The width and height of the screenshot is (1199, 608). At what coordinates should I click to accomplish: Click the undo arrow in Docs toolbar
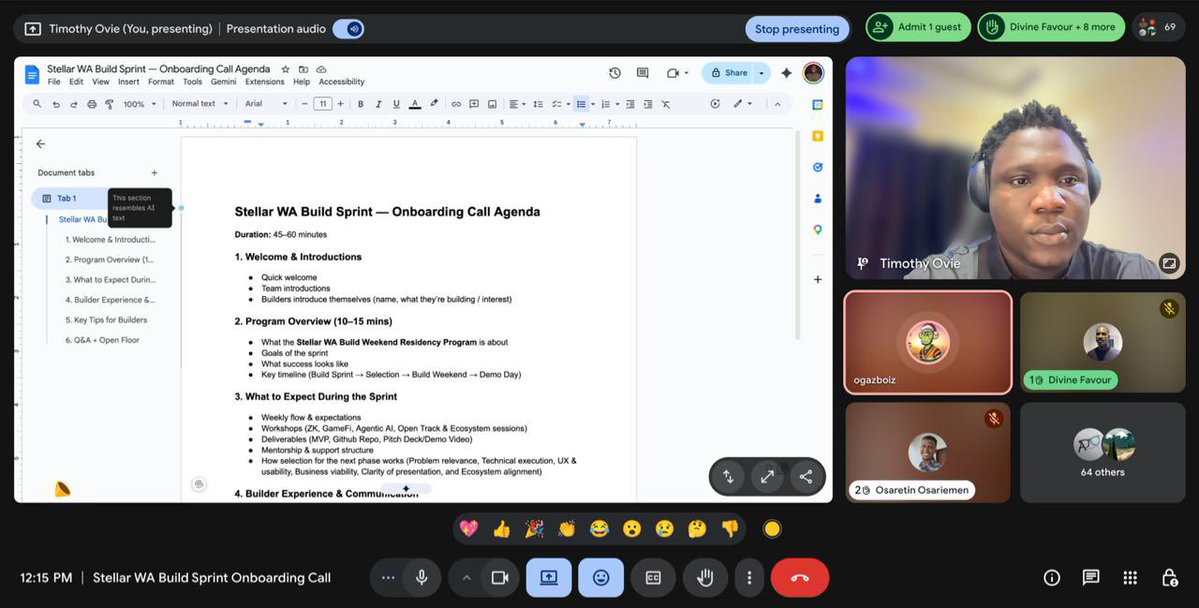point(56,104)
